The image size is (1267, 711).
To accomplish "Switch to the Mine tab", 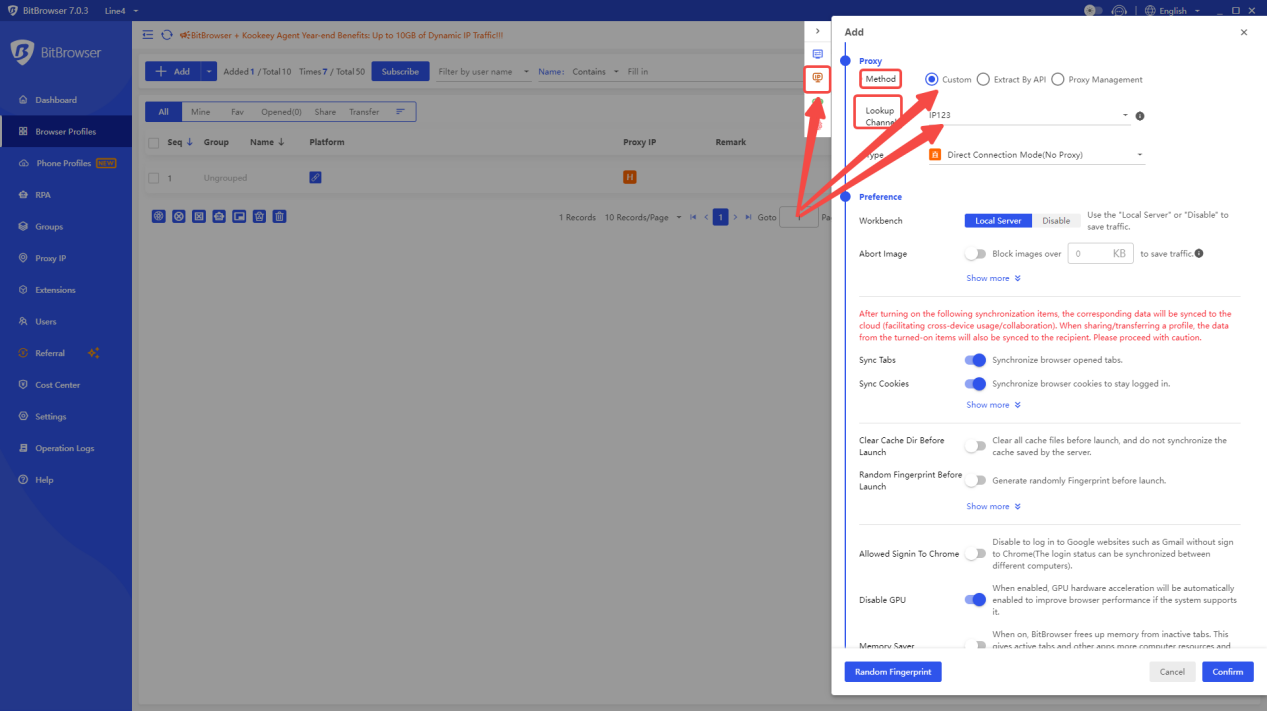I will coord(201,112).
